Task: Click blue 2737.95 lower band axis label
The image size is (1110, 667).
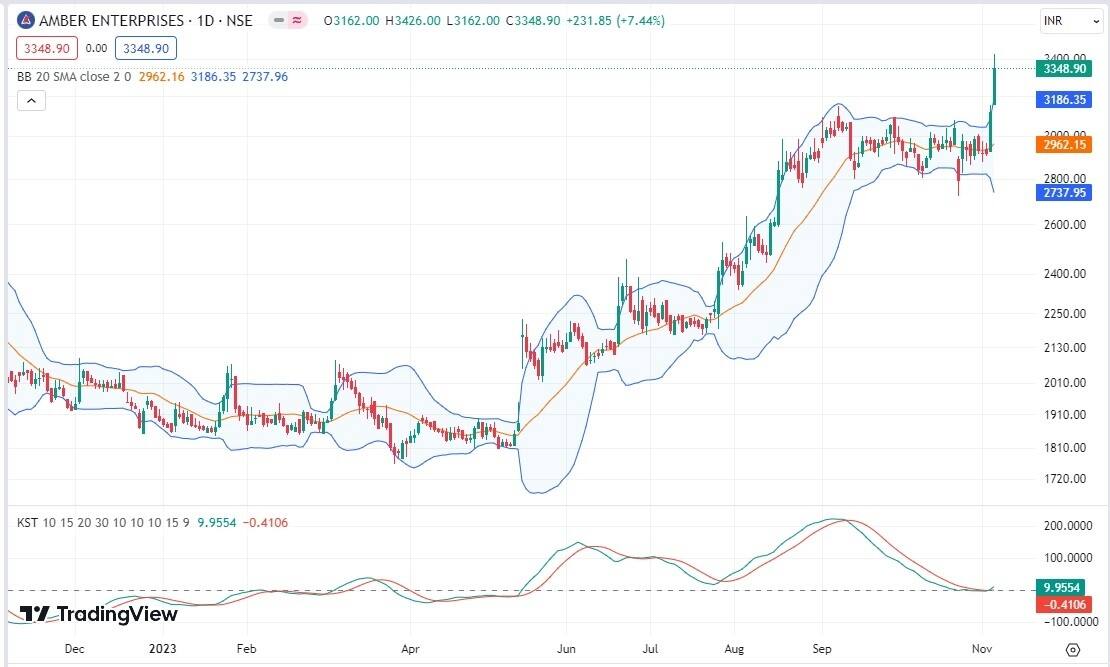Action: click(1064, 193)
